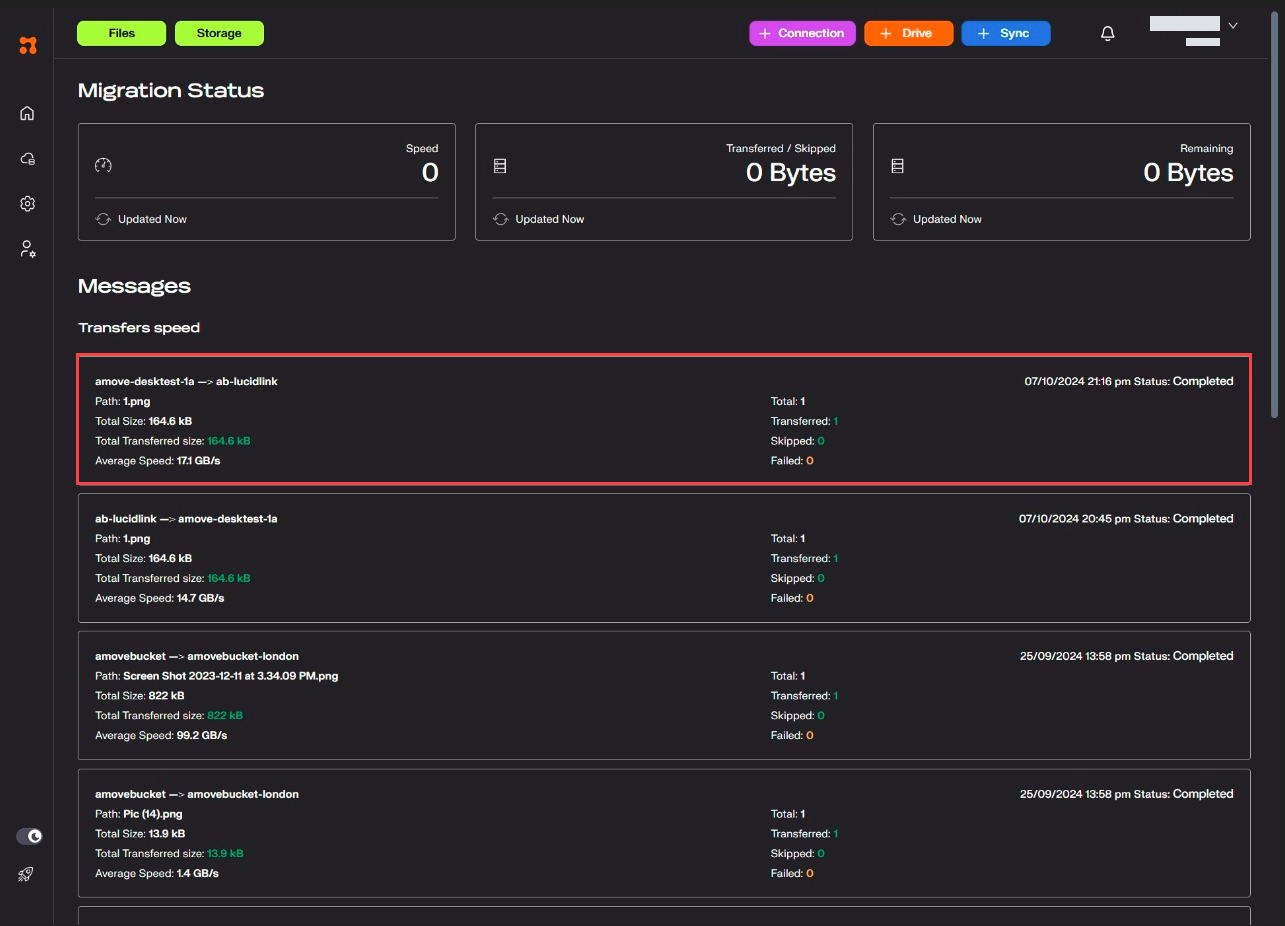Switch to the Files tab
Screen dimensions: 1285x926
[x=121, y=34]
